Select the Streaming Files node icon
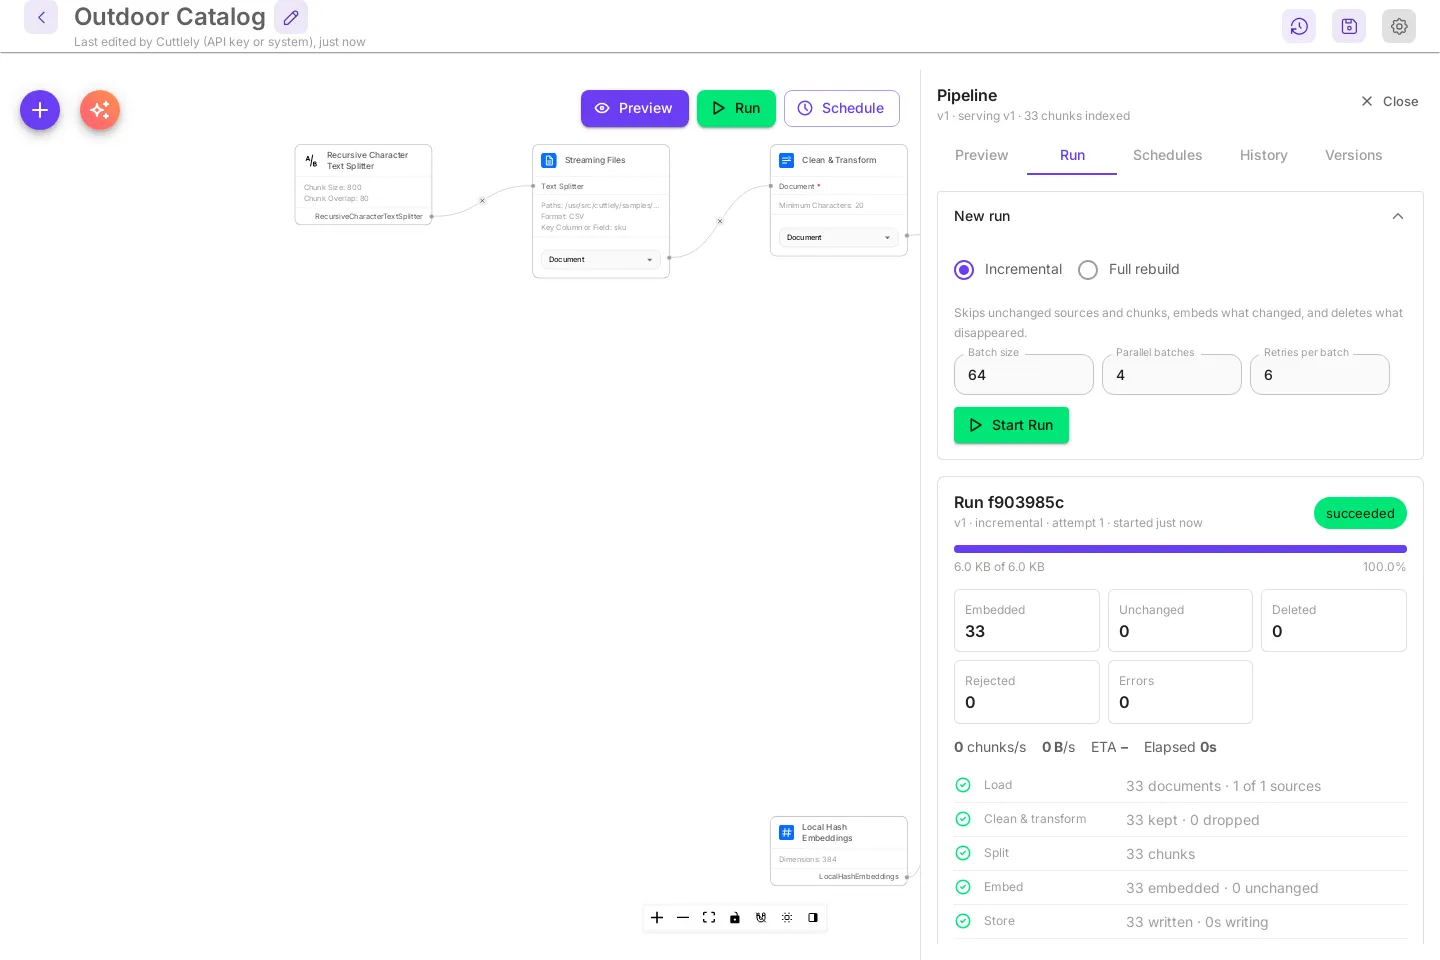 (x=549, y=160)
